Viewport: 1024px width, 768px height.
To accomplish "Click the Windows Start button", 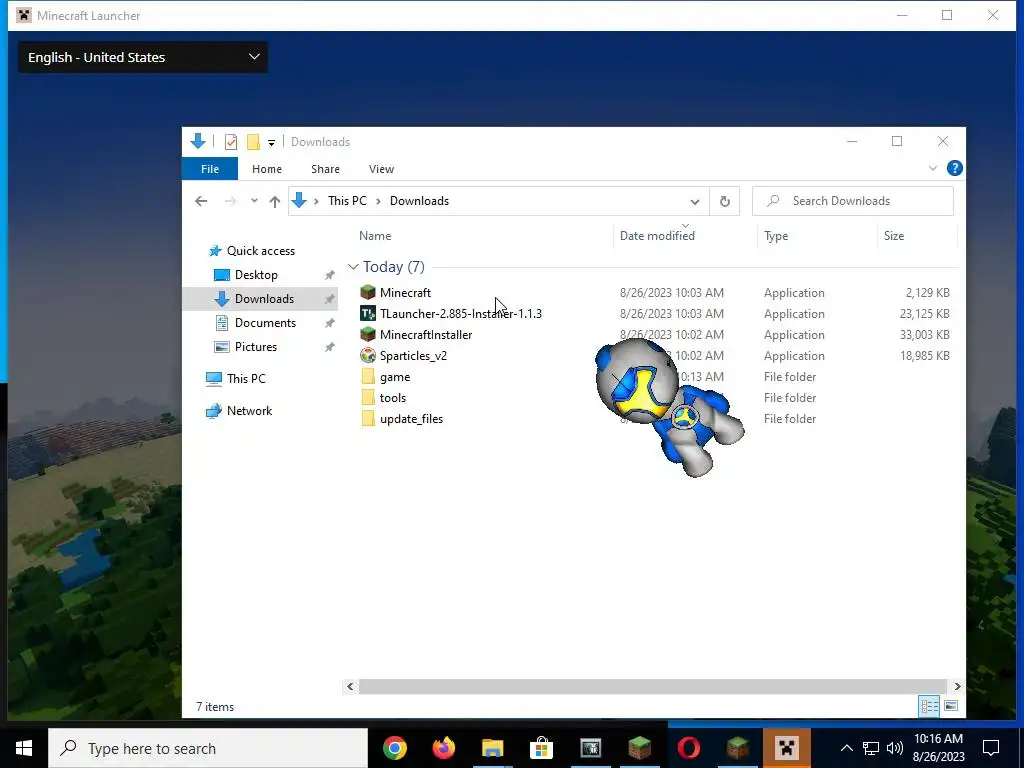I will tap(24, 748).
